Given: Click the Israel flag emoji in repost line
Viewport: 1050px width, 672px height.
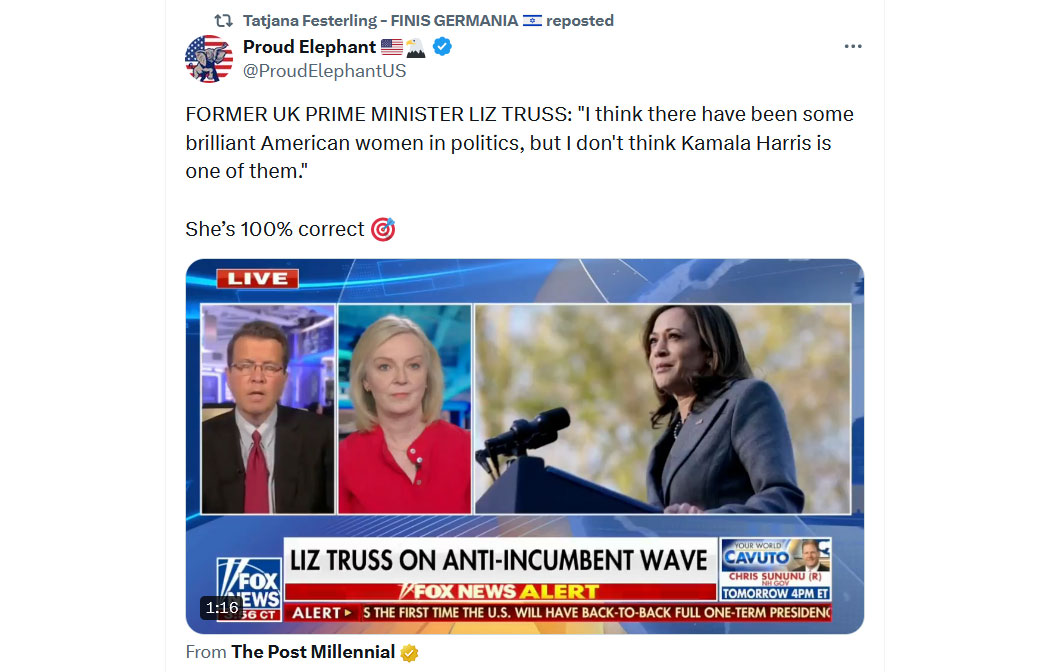Looking at the screenshot, I should (x=532, y=21).
